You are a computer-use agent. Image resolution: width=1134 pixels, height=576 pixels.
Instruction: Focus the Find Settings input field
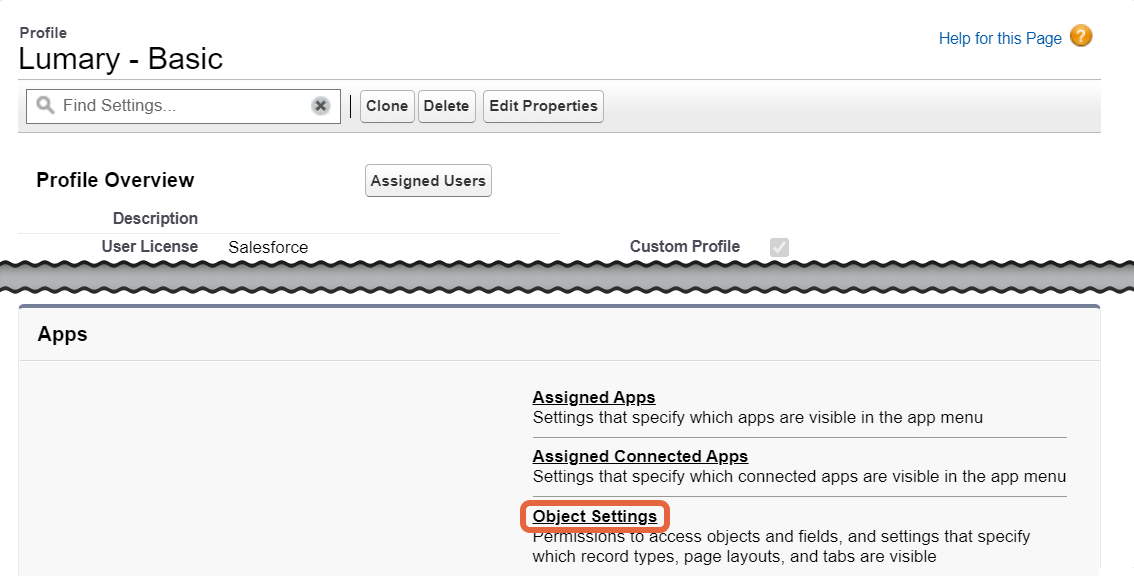coord(183,106)
